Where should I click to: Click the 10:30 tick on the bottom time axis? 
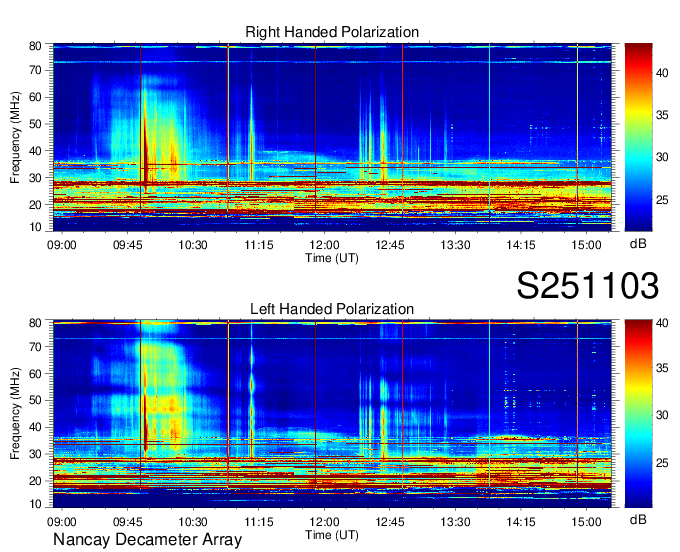point(193,521)
